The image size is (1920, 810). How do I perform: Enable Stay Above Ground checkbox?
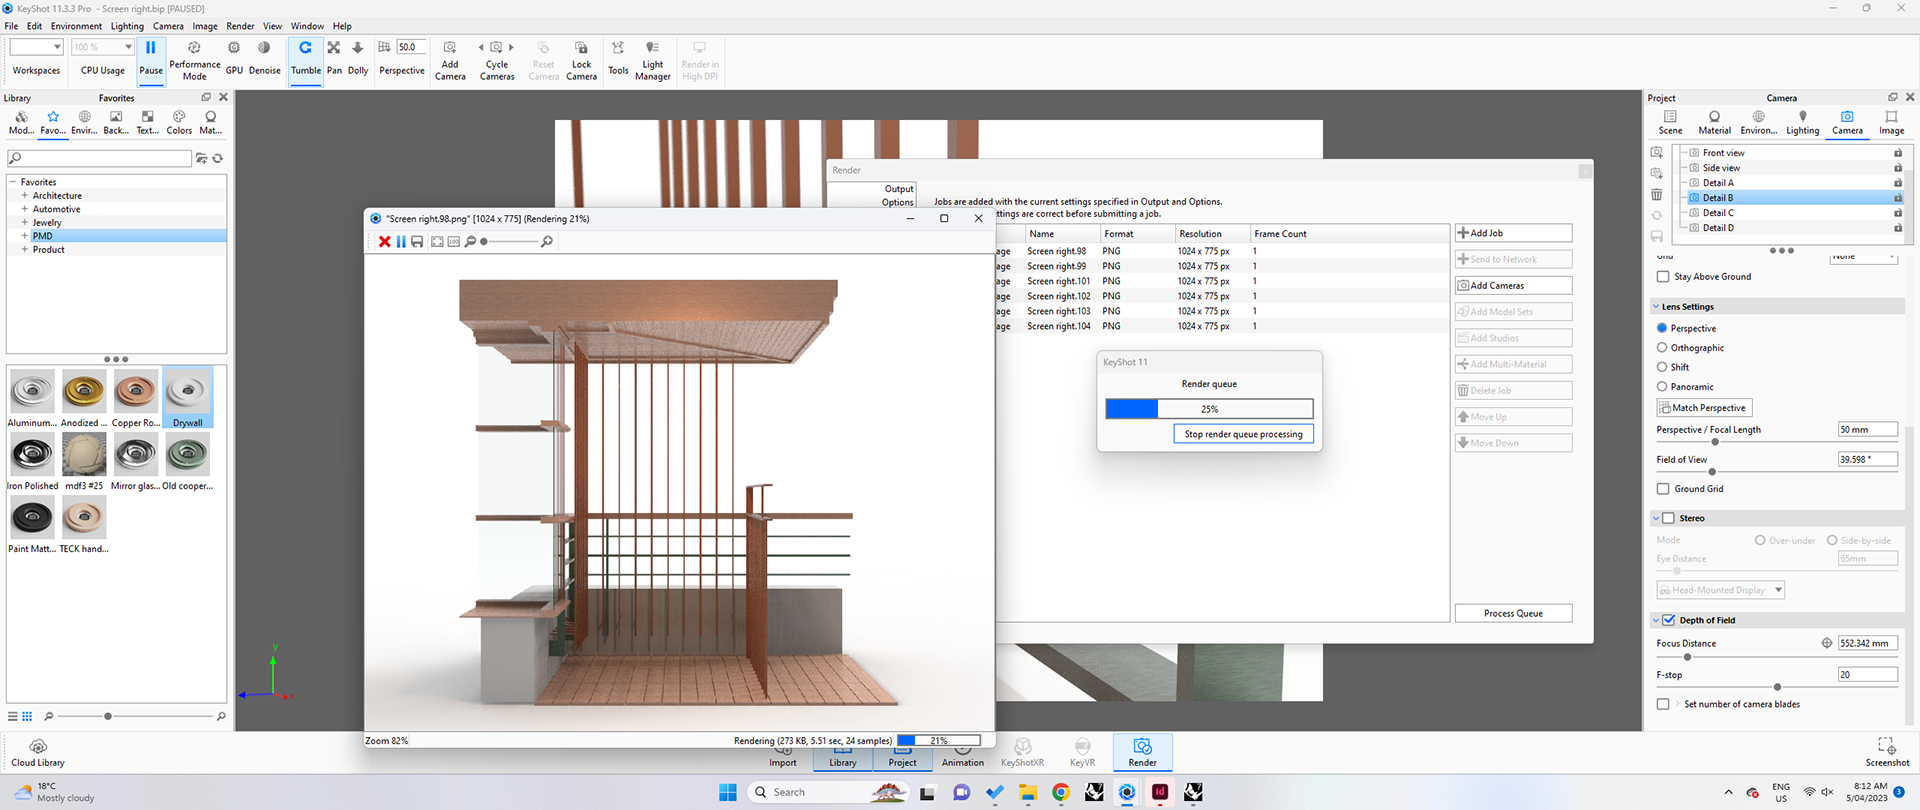(x=1663, y=277)
